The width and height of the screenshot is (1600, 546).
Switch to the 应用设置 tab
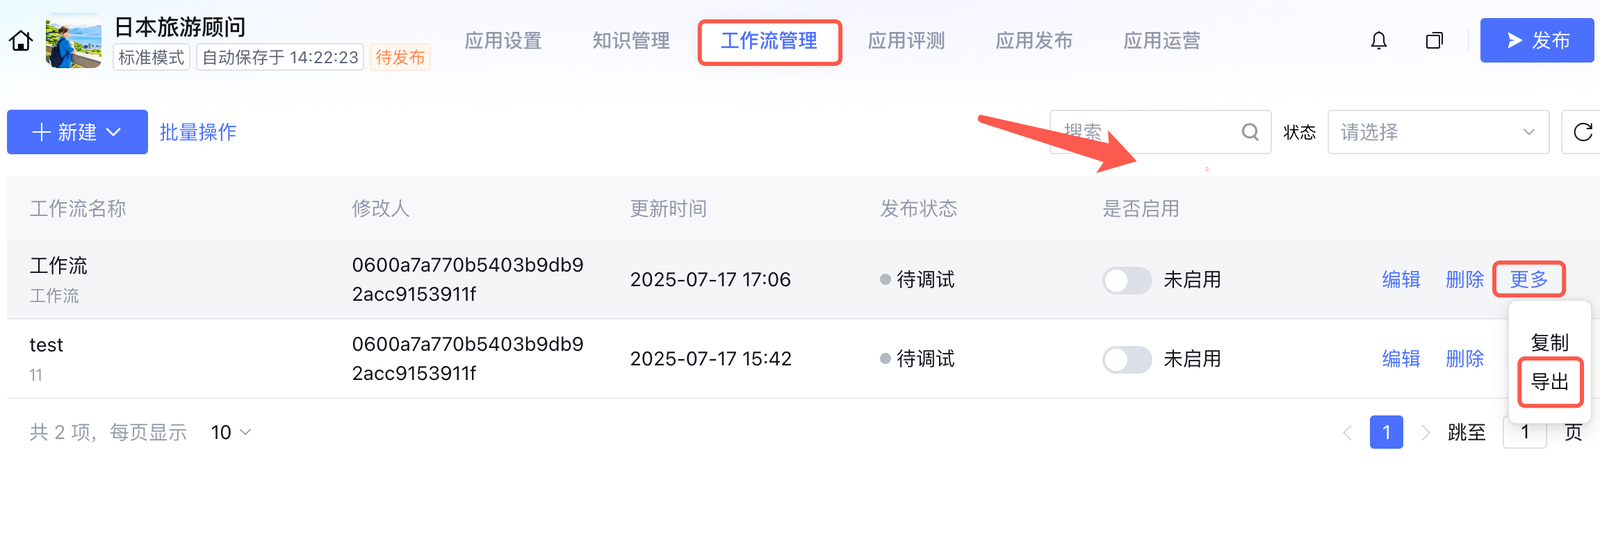(x=503, y=41)
